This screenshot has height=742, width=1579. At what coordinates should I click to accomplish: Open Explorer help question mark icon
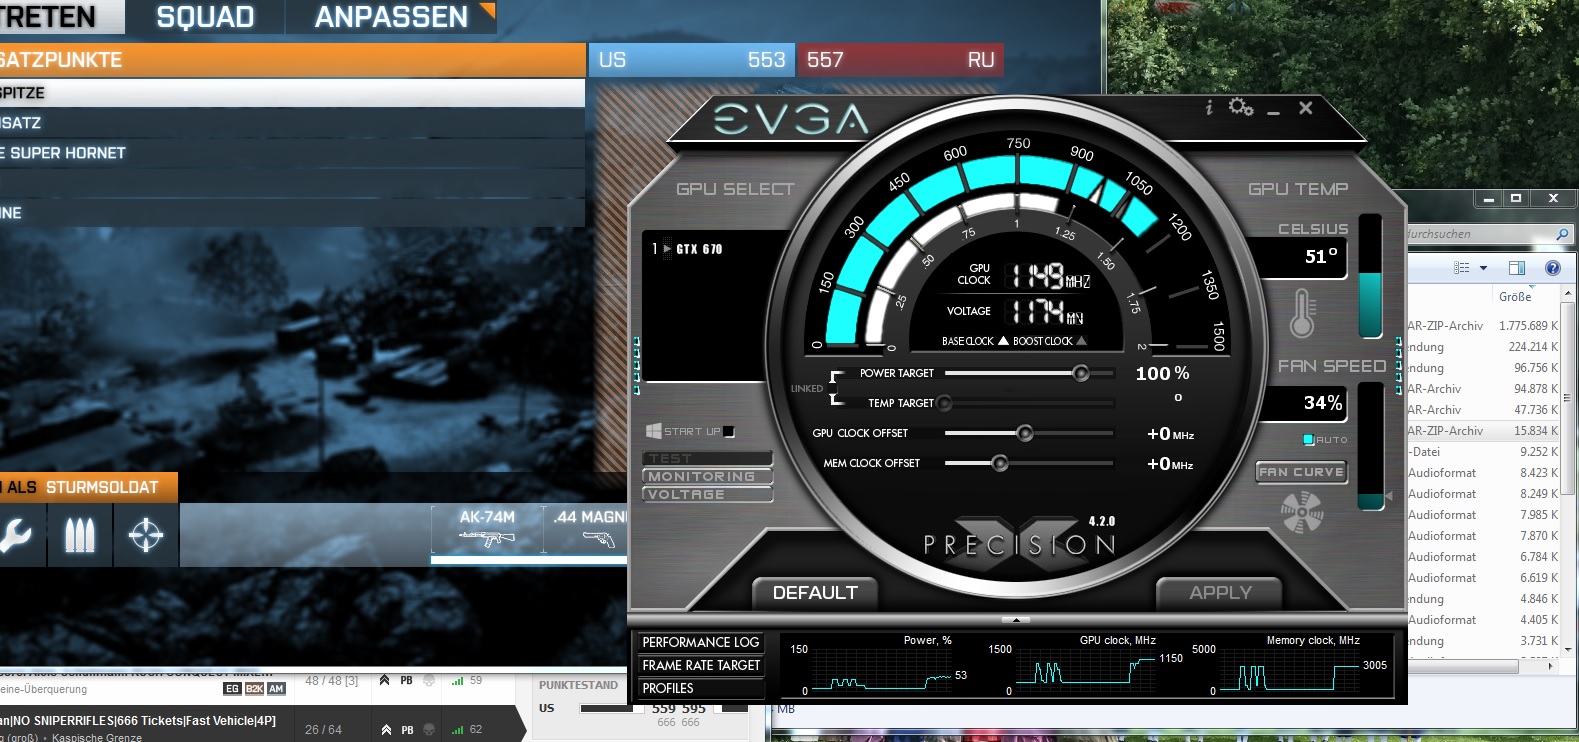1552,268
